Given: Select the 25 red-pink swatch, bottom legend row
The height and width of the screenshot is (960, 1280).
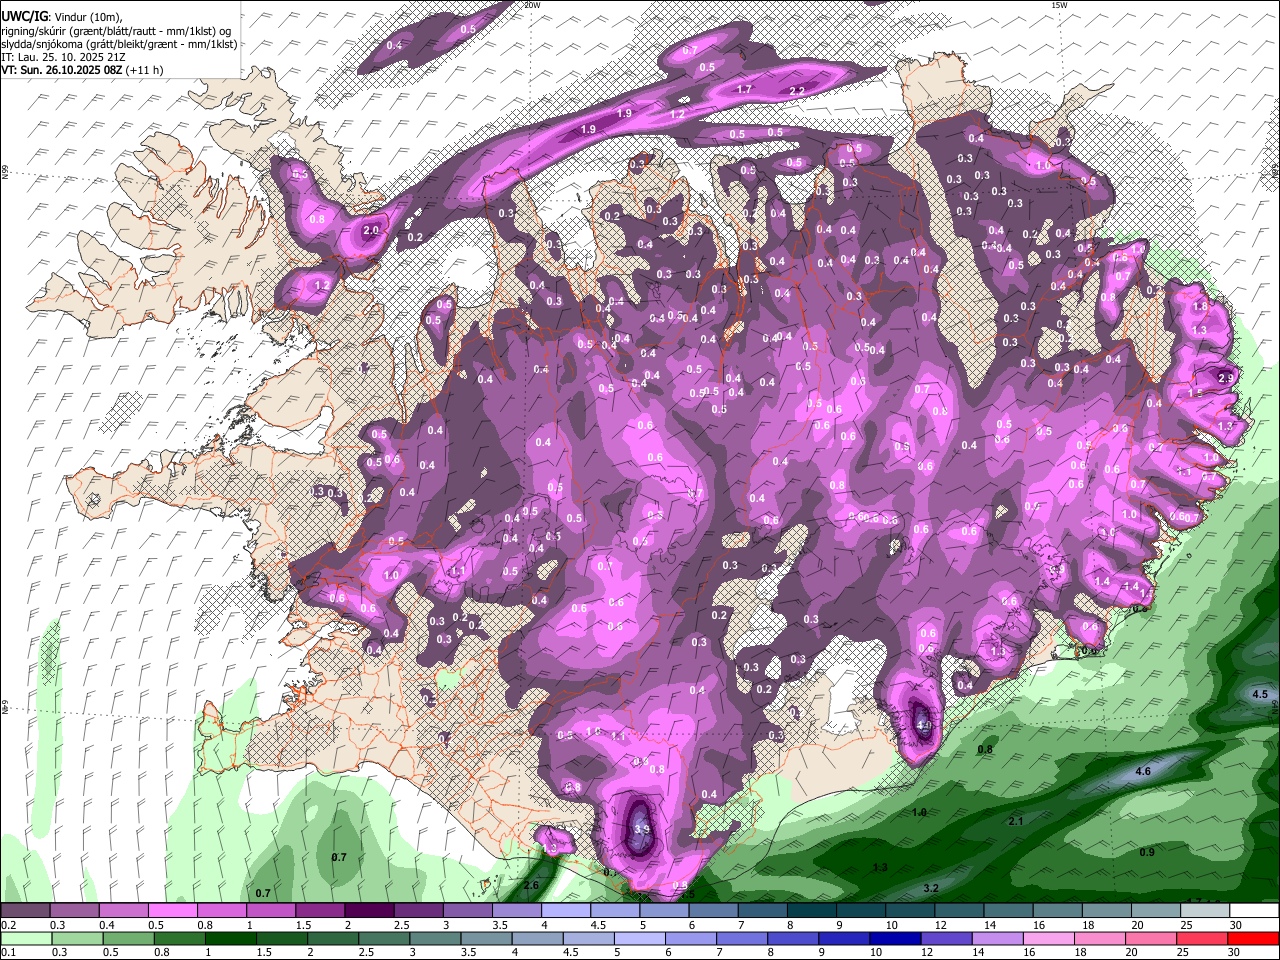Looking at the screenshot, I should click(1205, 938).
